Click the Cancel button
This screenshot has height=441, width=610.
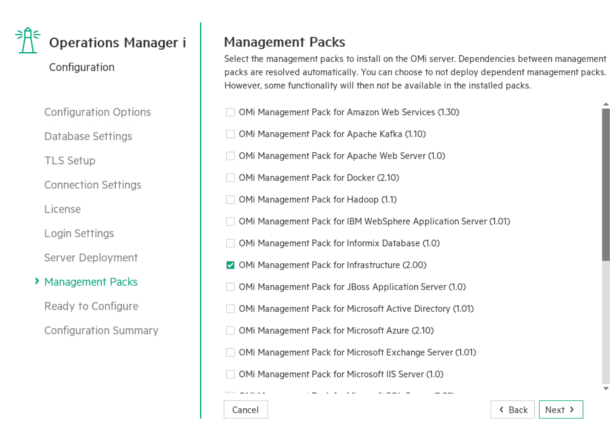pos(245,410)
